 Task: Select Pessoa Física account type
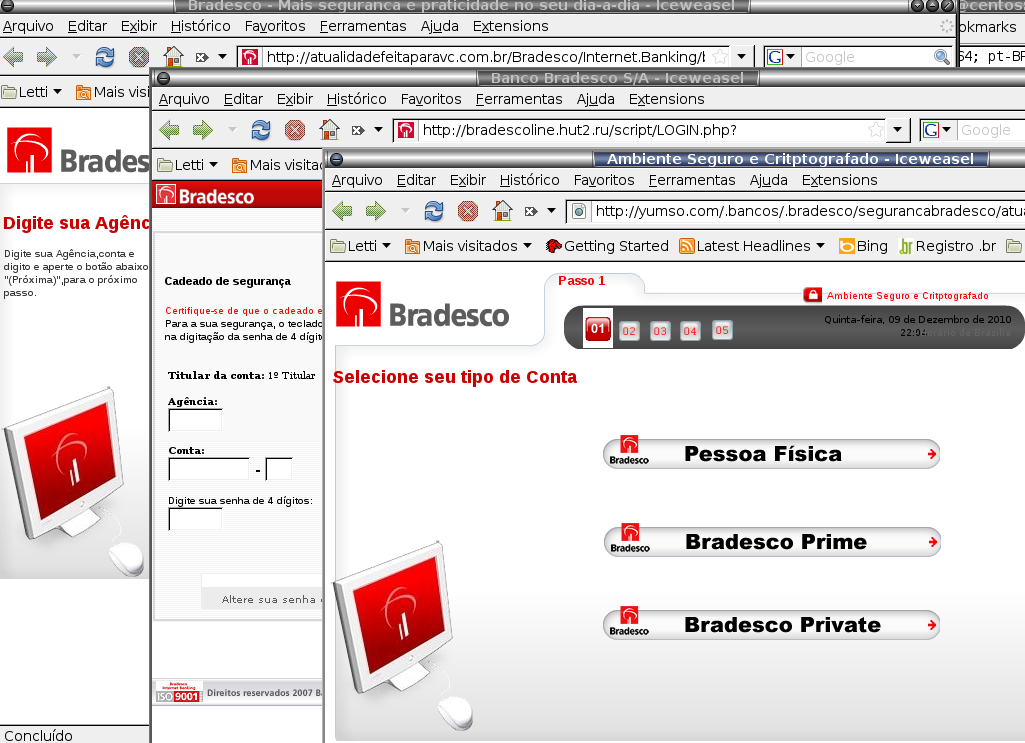point(771,454)
